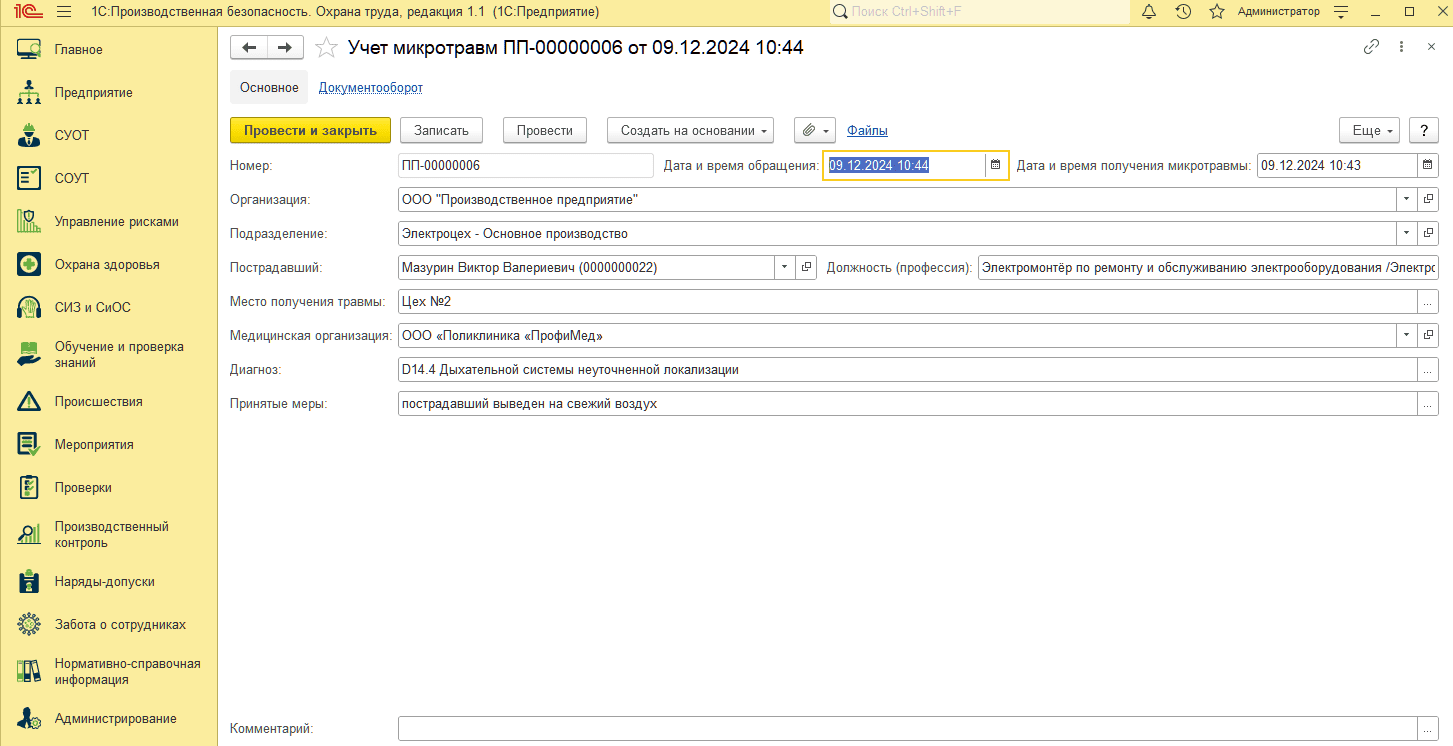The width and height of the screenshot is (1453, 746).
Task: Open the form's three-dot menu
Action: point(1402,47)
